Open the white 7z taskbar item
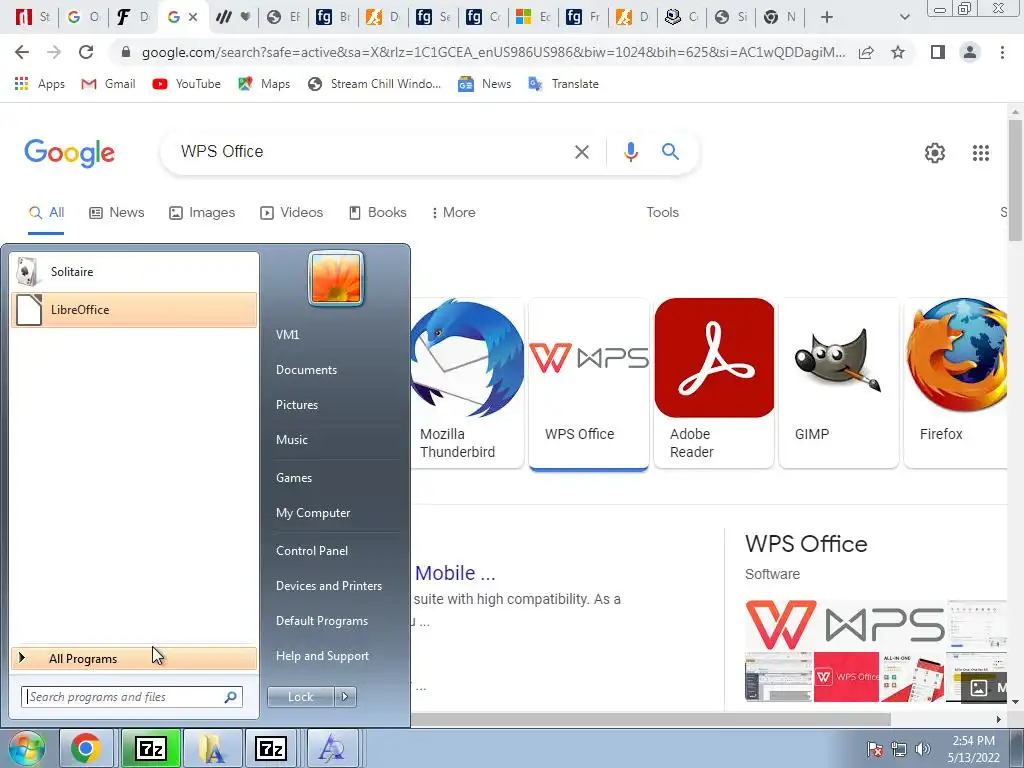 pos(271,748)
